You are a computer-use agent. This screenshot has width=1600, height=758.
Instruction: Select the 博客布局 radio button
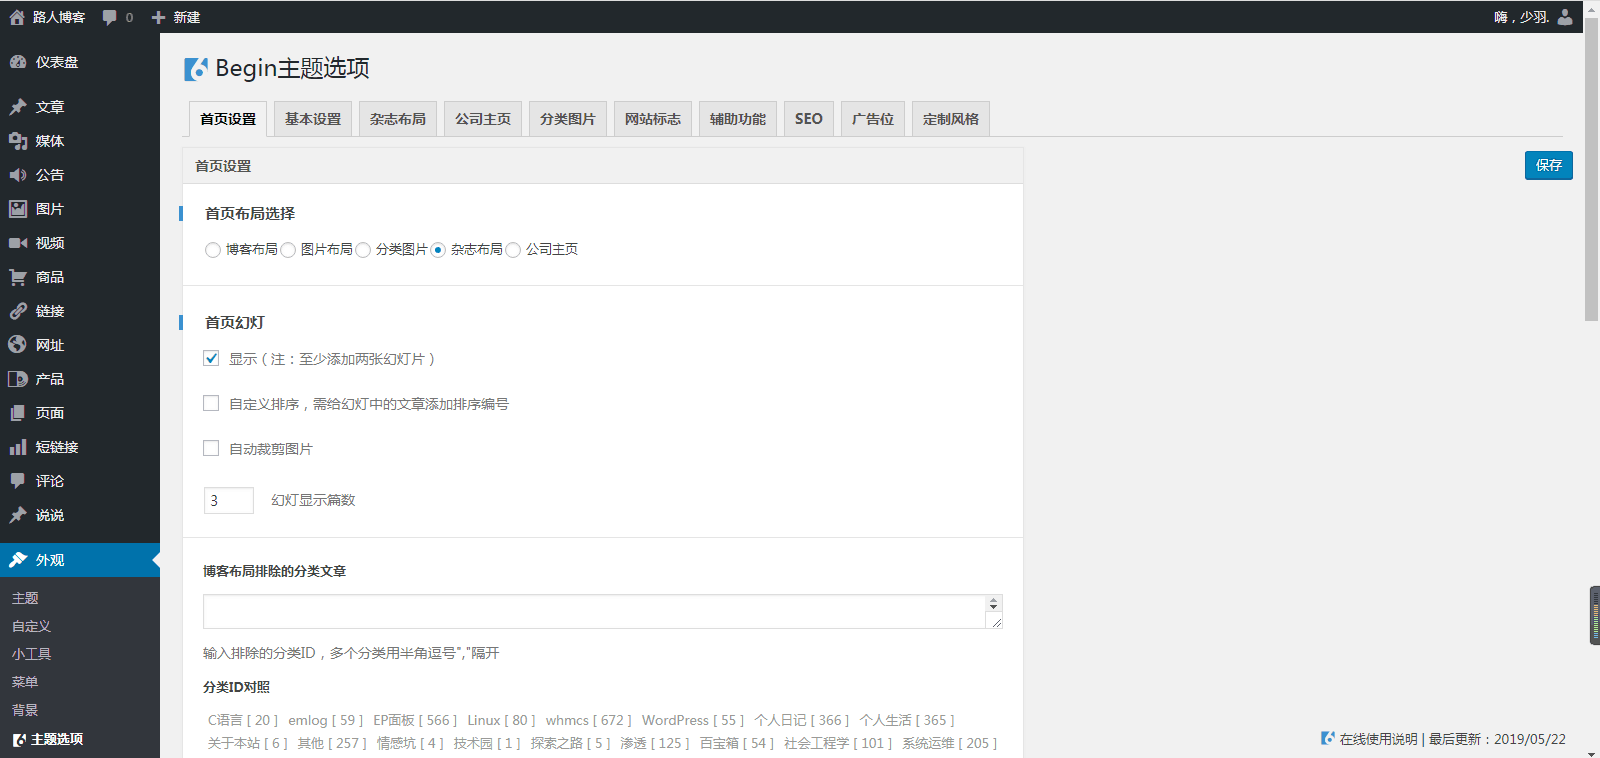pyautogui.click(x=212, y=250)
